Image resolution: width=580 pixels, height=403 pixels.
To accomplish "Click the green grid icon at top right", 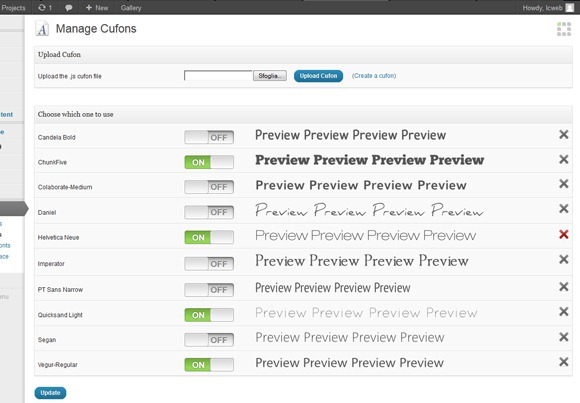I will click(x=564, y=29).
